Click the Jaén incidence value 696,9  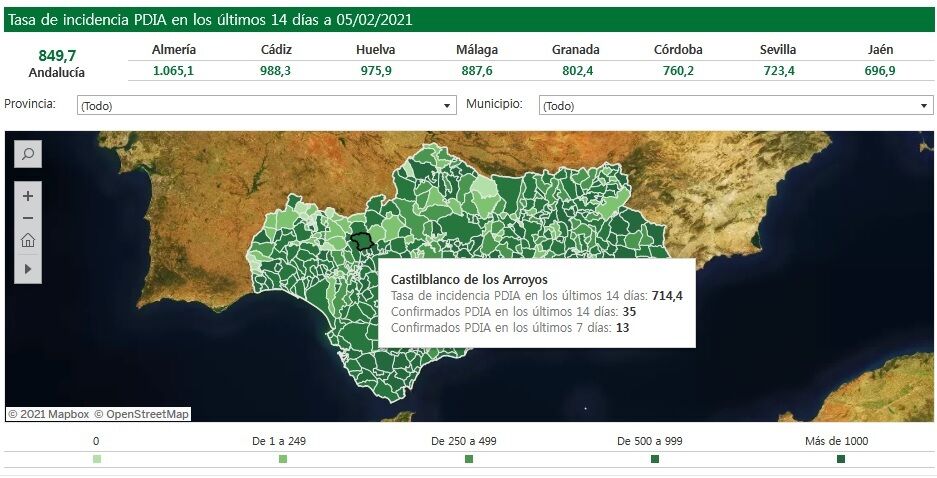click(x=880, y=71)
